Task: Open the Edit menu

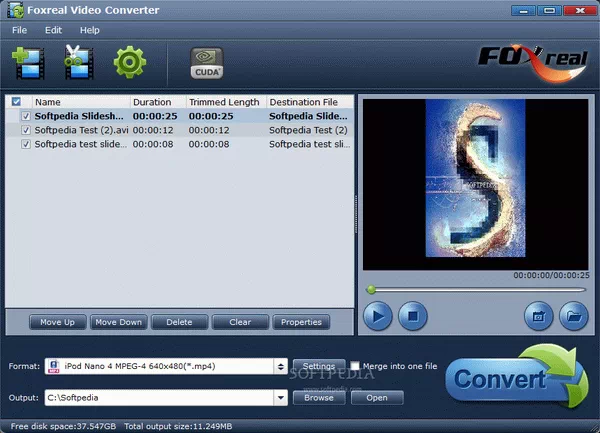Action: pyautogui.click(x=53, y=30)
